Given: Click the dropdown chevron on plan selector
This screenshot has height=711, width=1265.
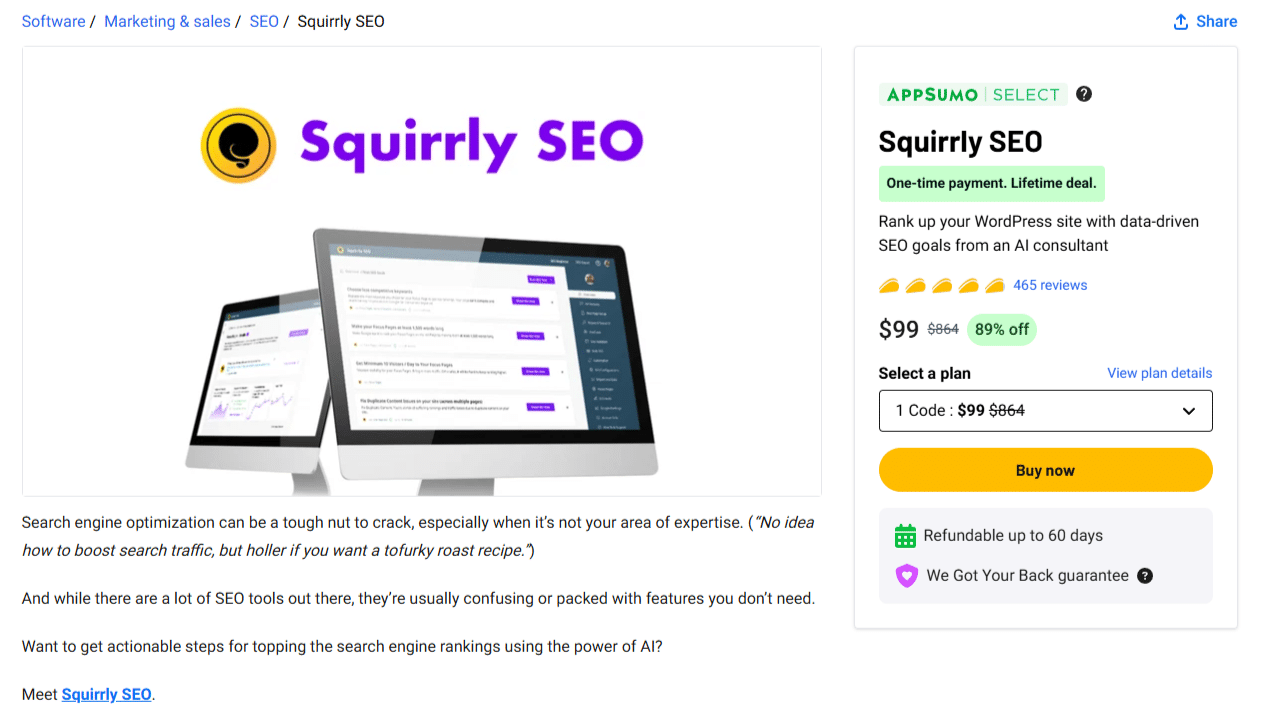Looking at the screenshot, I should [1188, 410].
